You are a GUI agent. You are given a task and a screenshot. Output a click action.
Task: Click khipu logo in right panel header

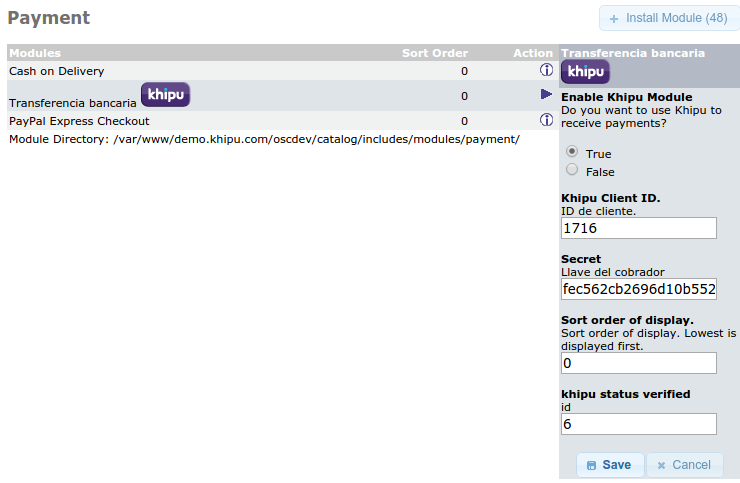click(585, 72)
